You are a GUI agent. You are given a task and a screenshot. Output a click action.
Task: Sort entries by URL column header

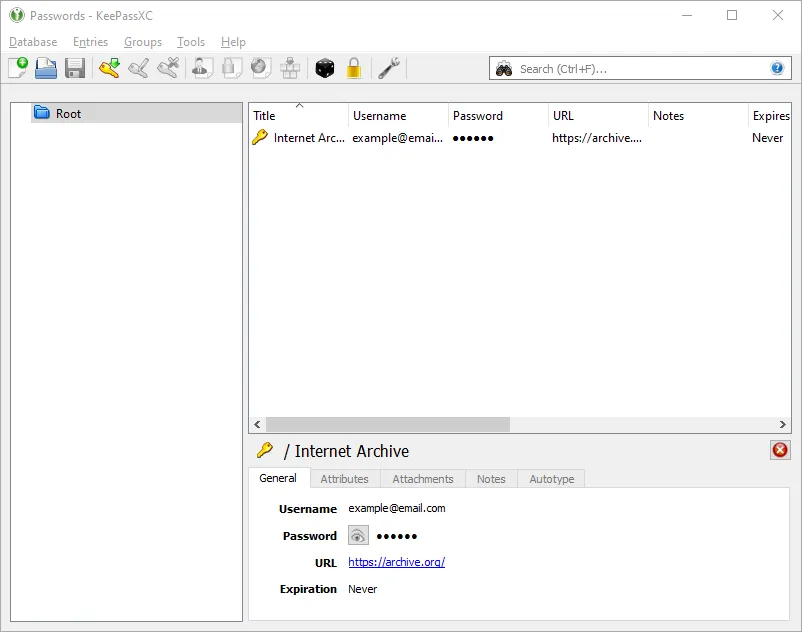pos(598,116)
